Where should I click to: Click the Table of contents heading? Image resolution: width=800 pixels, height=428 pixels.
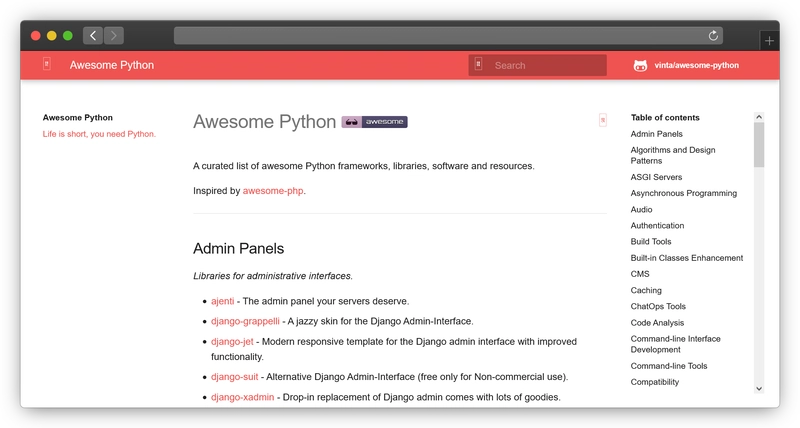665,117
